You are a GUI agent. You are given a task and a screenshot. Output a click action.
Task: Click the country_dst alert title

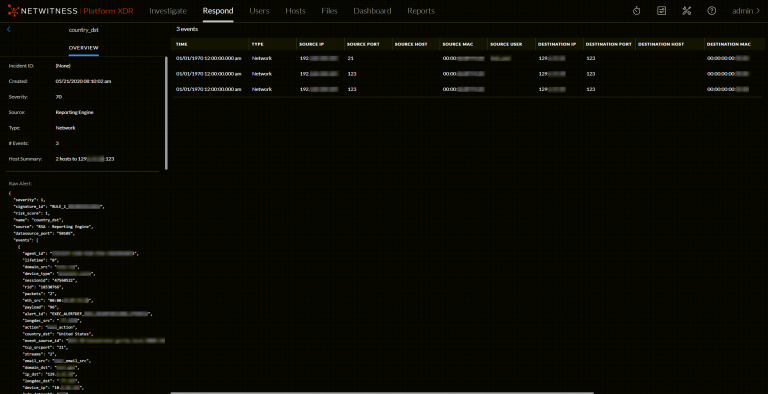(84, 30)
